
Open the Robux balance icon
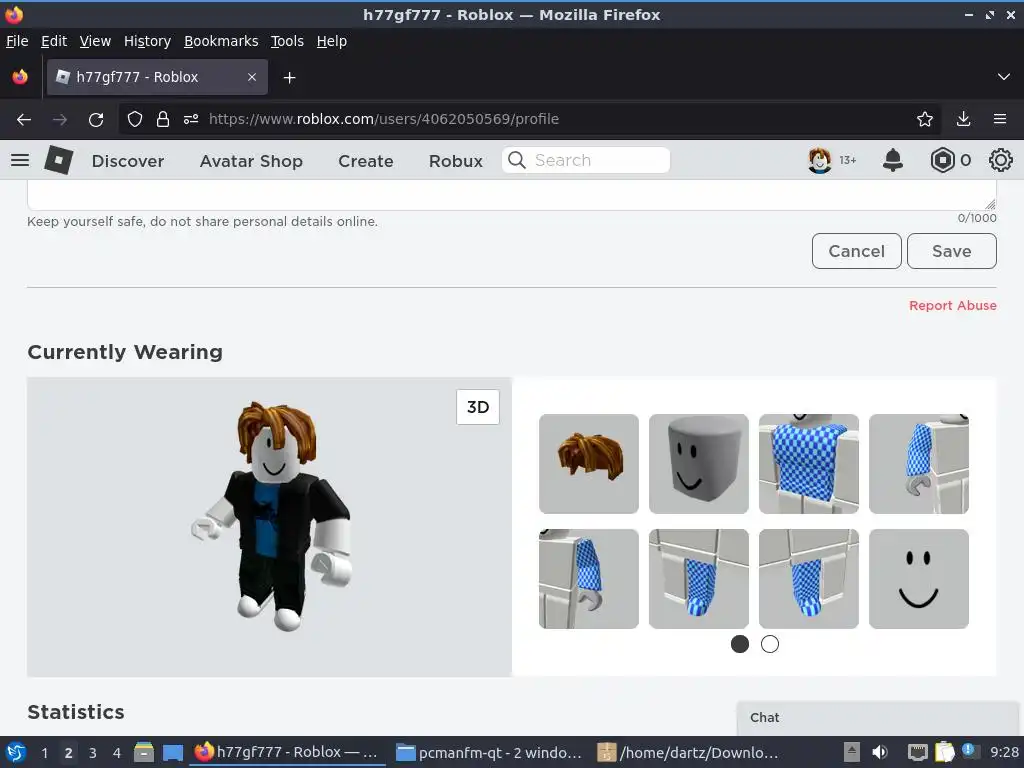click(942, 160)
